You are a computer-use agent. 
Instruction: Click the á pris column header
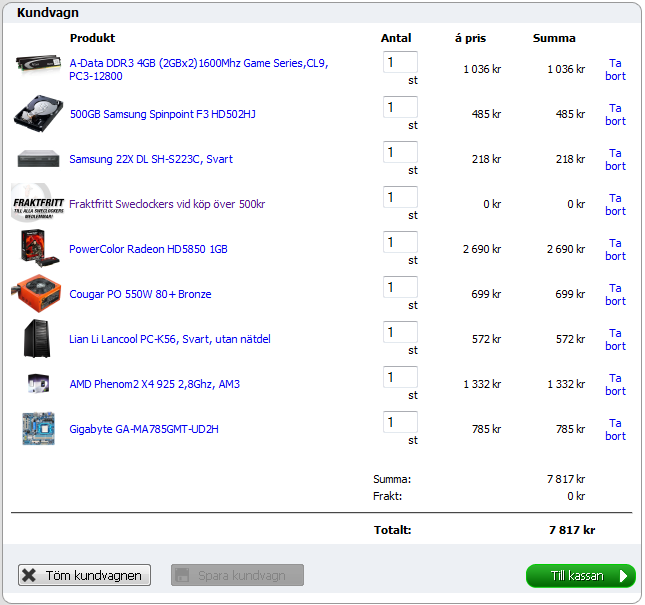[470, 38]
